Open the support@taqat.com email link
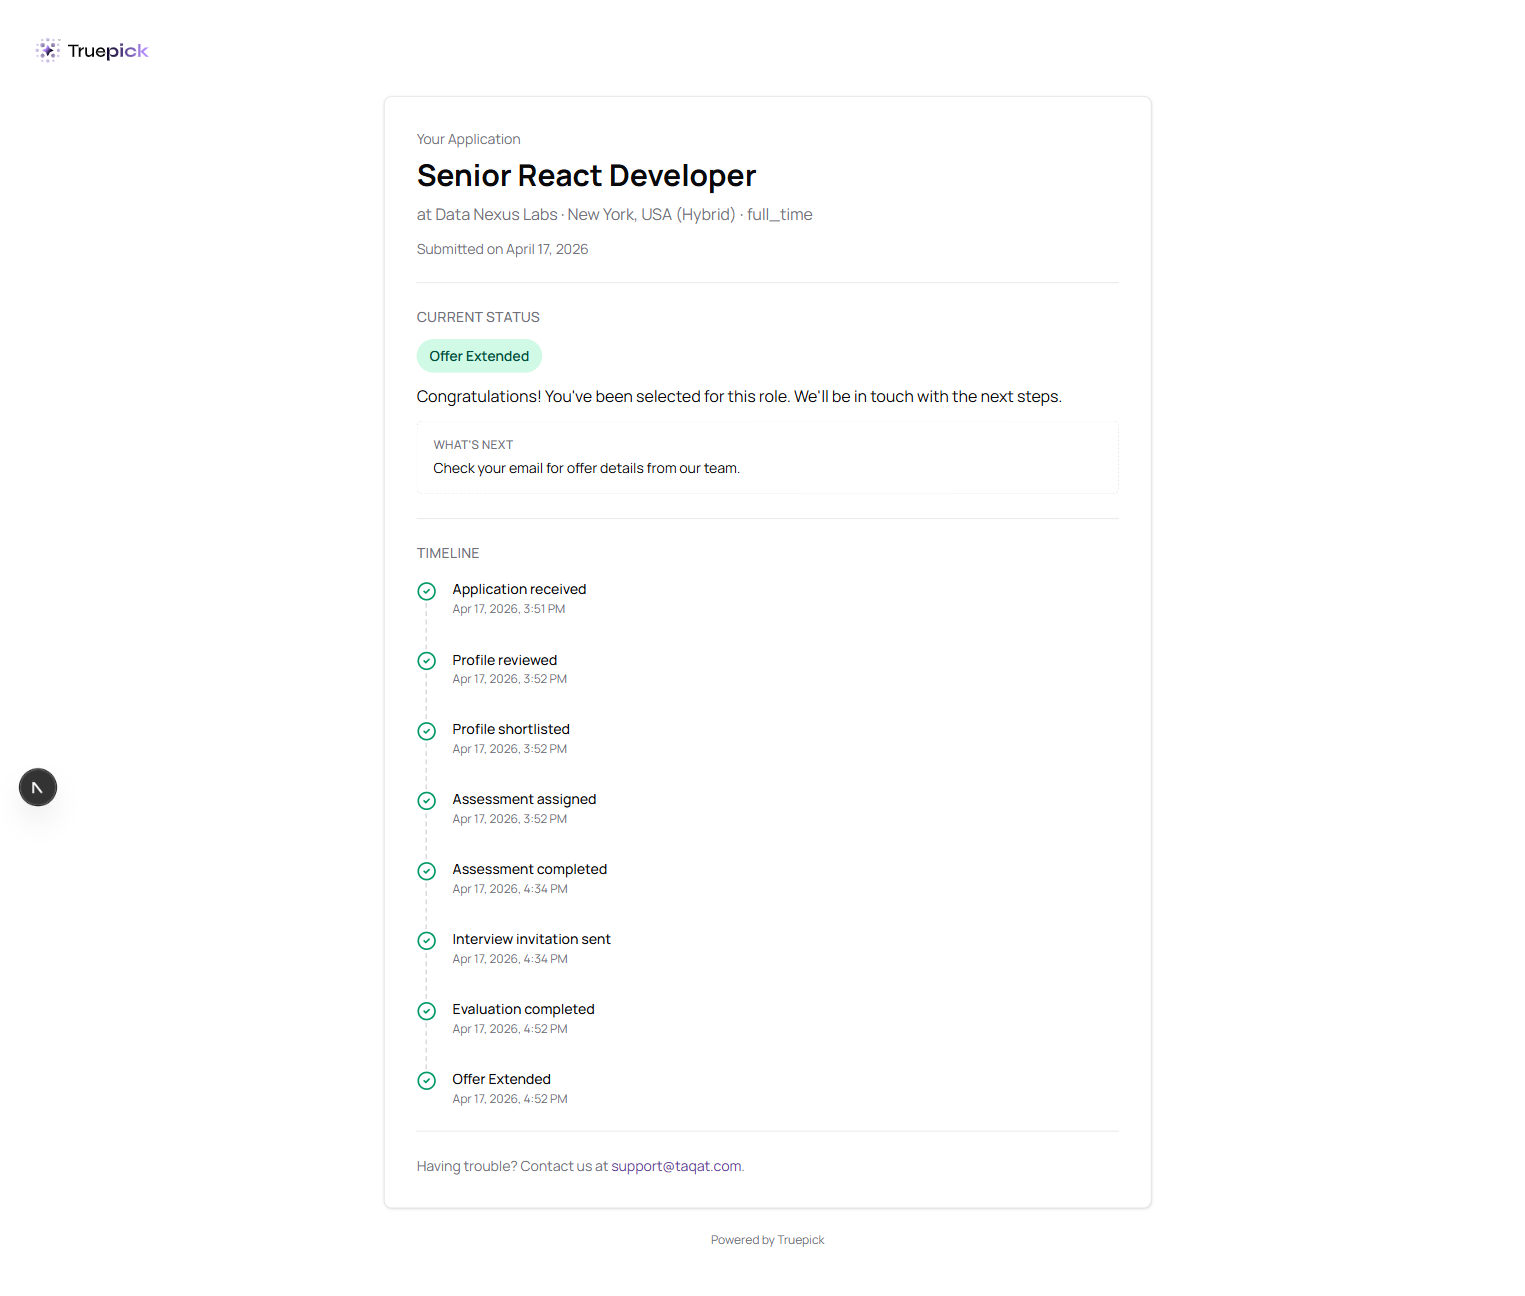 (x=676, y=1166)
